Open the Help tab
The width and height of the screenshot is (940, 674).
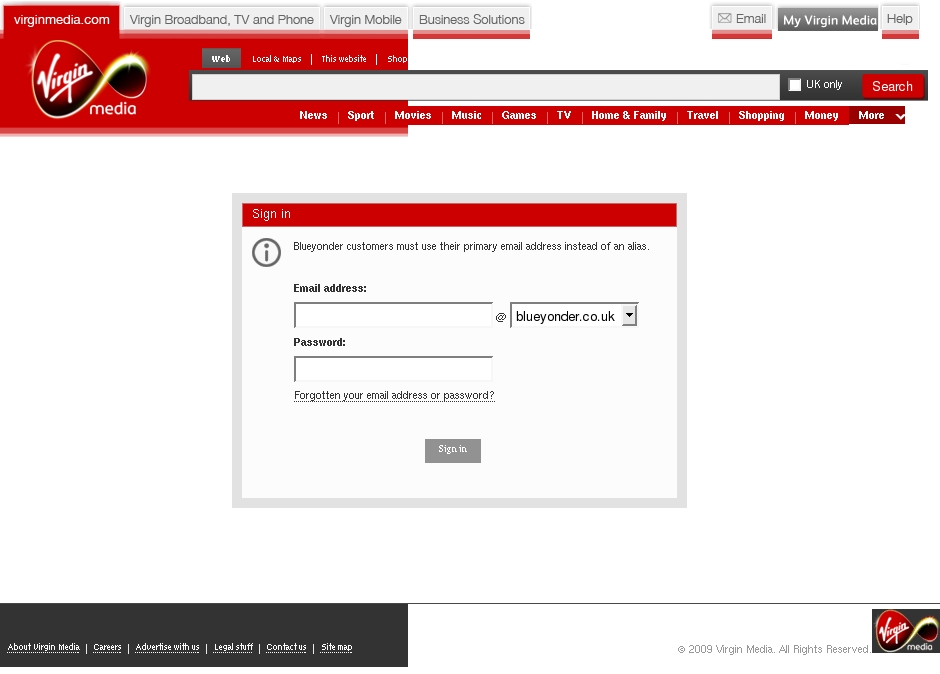900,19
